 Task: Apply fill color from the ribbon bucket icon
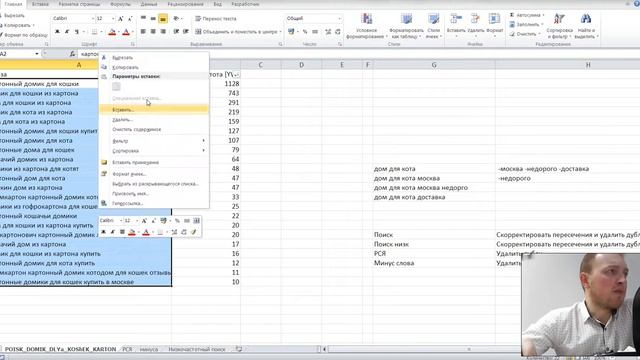112,32
